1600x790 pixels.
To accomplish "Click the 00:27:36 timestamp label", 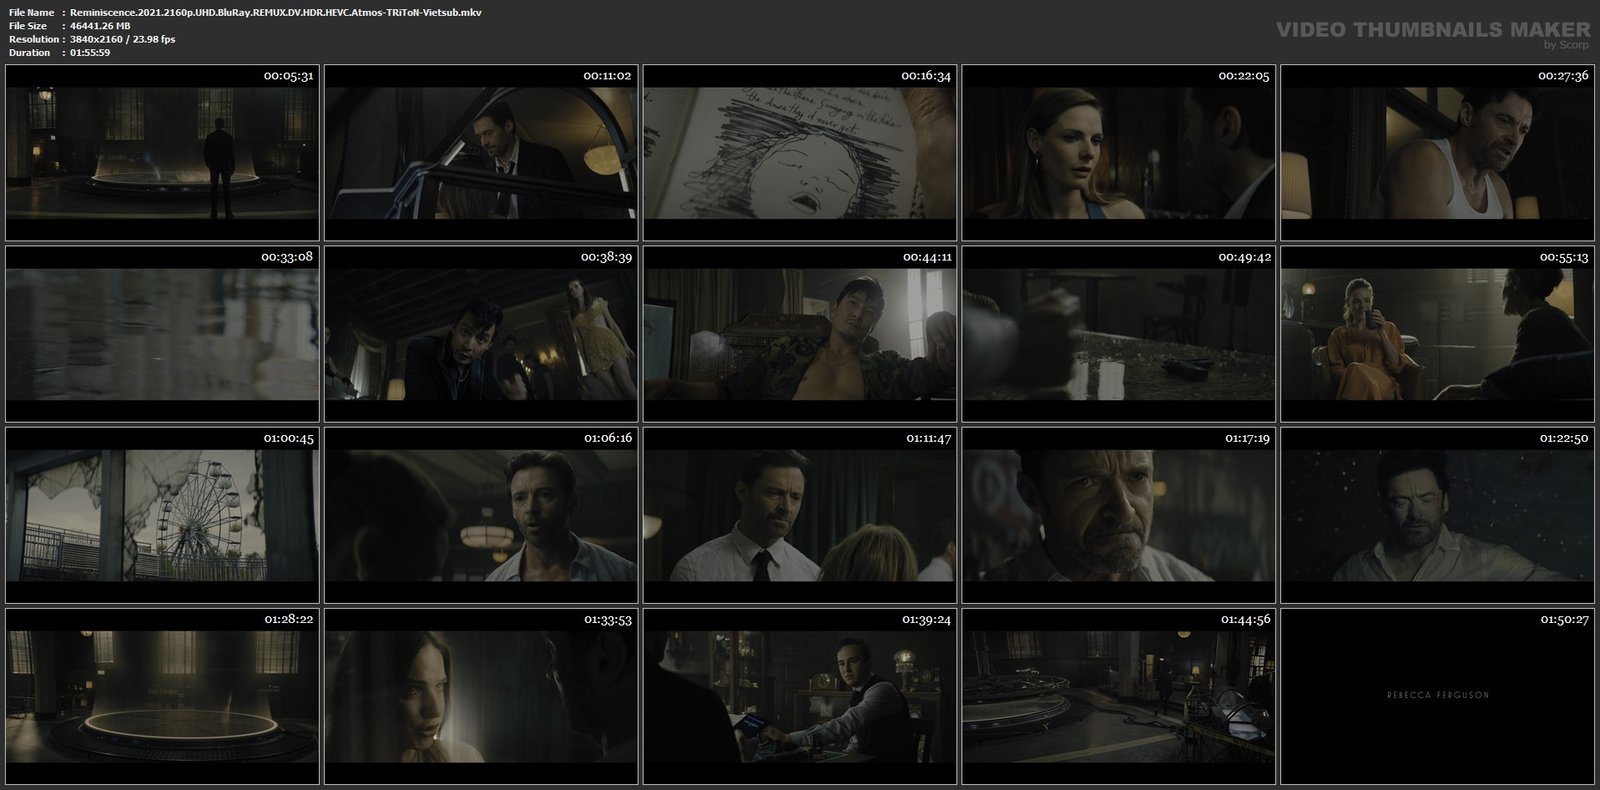I will tap(1564, 76).
